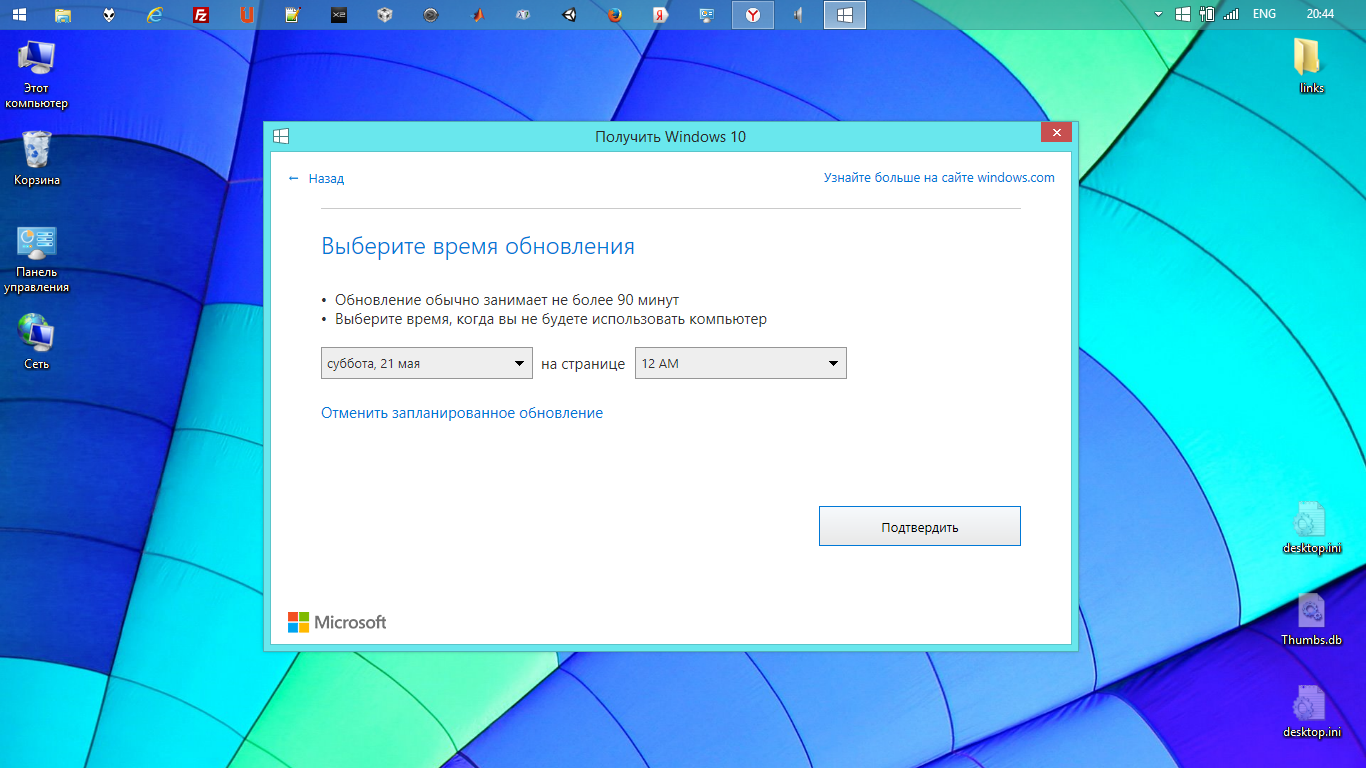Viewport: 1366px width, 768px height.
Task: Open FileZilla from the taskbar
Action: click(x=201, y=15)
